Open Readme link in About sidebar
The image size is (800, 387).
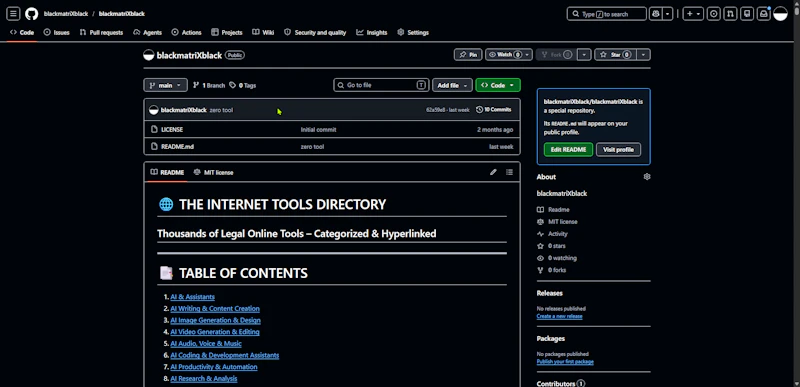click(554, 210)
